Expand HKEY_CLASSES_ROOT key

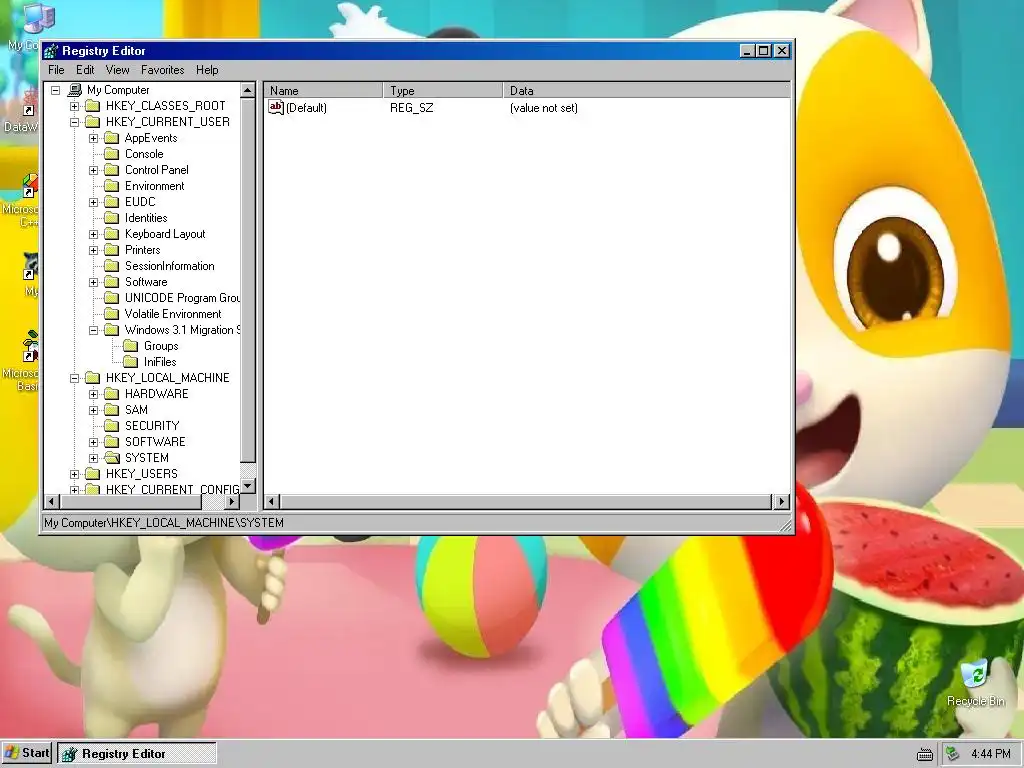[74, 106]
